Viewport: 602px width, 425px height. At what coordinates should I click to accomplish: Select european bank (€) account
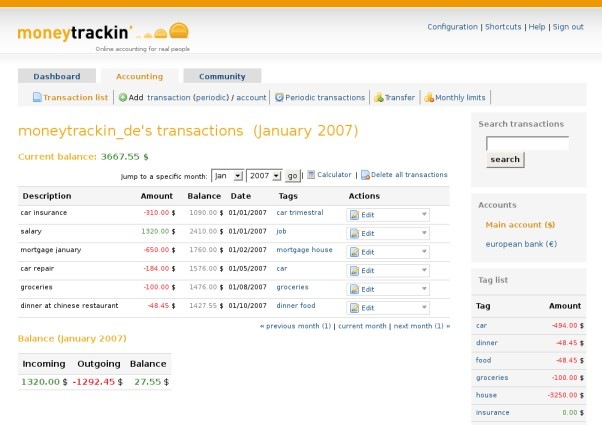coord(521,244)
